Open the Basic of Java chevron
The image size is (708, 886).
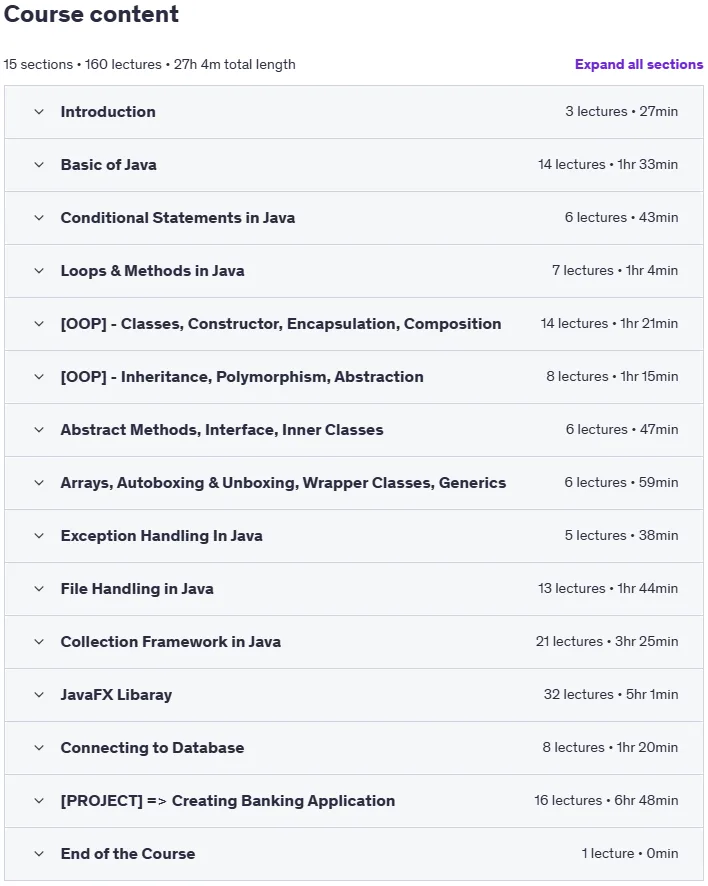[39, 165]
